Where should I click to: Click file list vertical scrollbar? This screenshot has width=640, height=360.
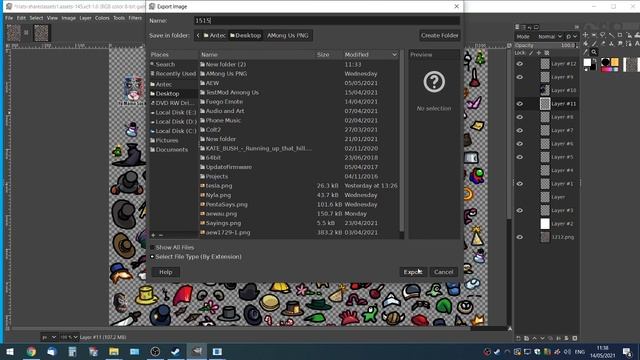coord(402,143)
